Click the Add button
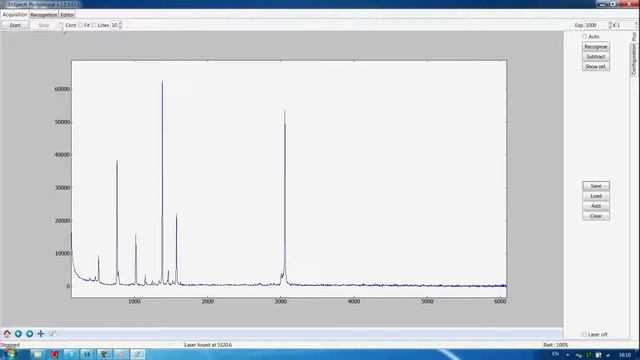 pyautogui.click(x=596, y=206)
